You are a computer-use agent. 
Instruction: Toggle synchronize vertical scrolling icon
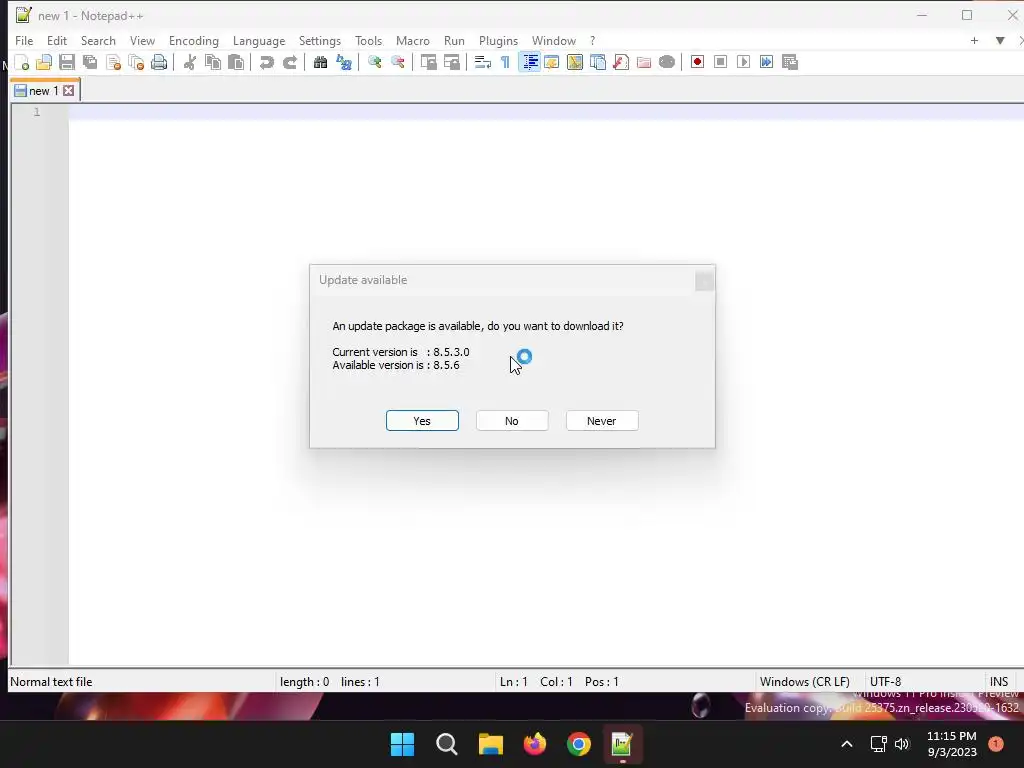coord(428,62)
